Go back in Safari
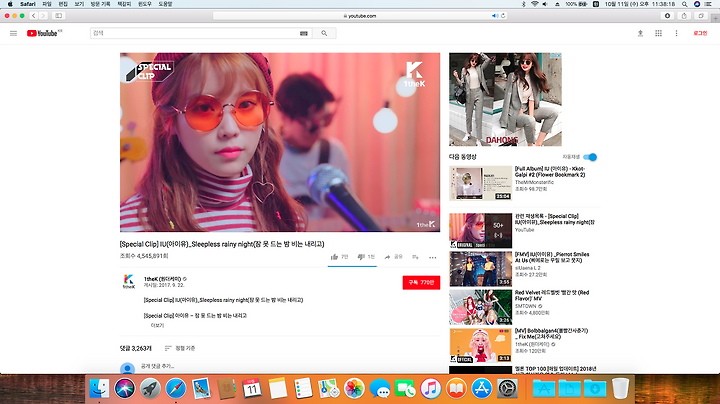720x404 pixels. 34,16
